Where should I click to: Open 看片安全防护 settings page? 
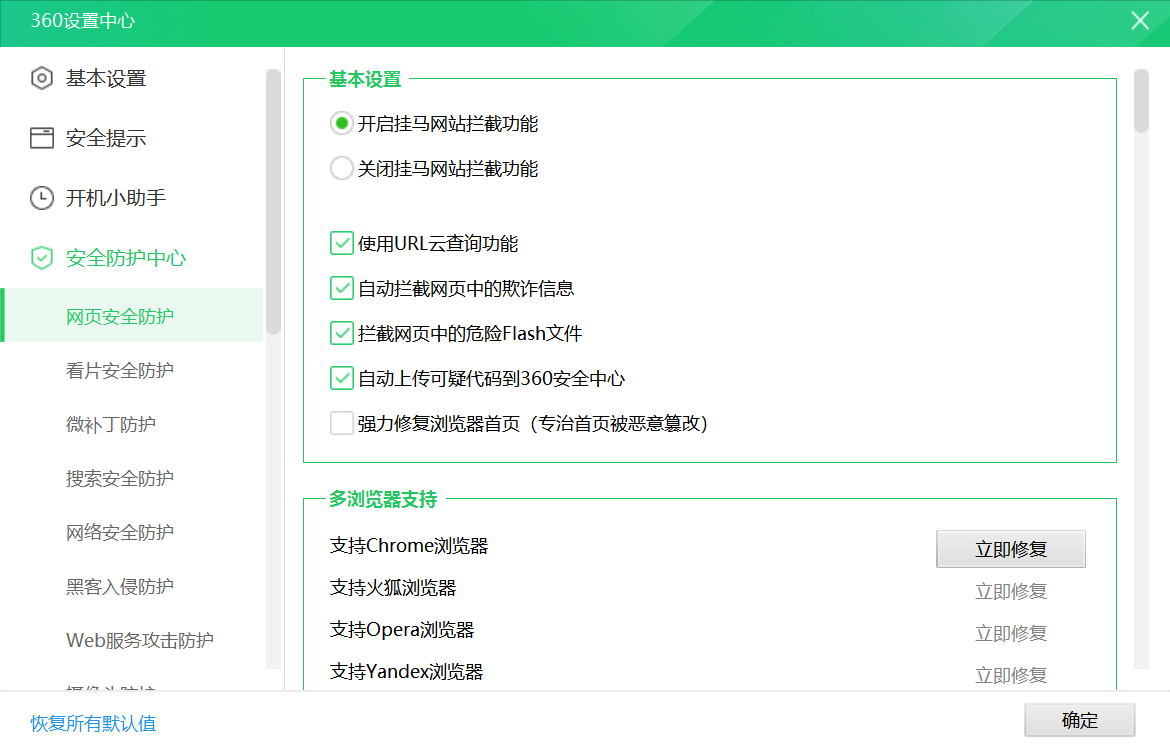(120, 371)
